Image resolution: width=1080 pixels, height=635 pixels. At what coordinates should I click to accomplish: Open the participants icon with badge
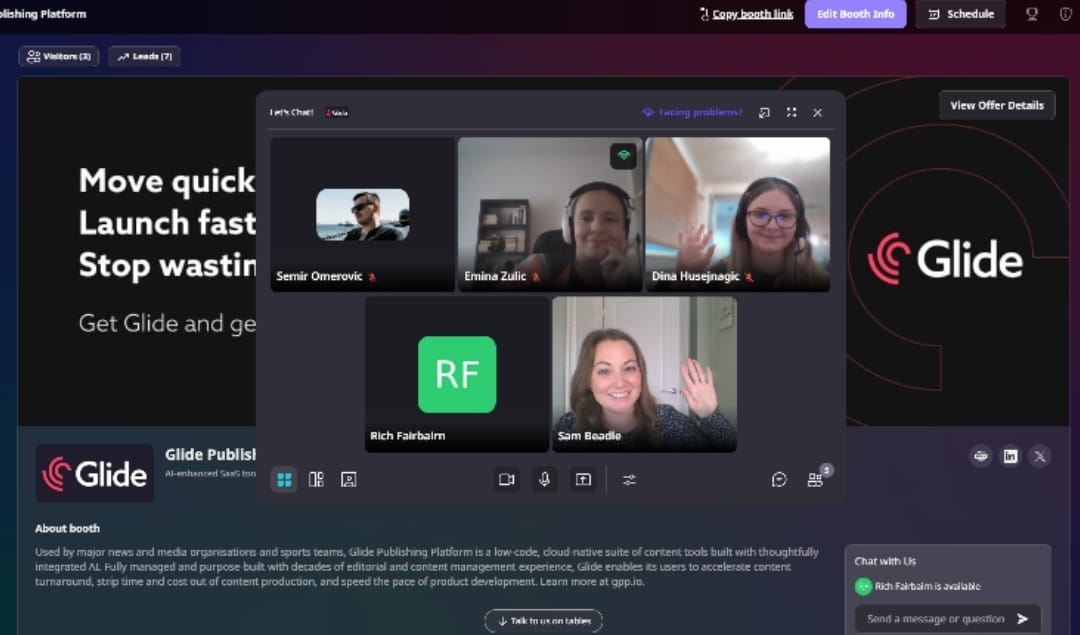816,478
